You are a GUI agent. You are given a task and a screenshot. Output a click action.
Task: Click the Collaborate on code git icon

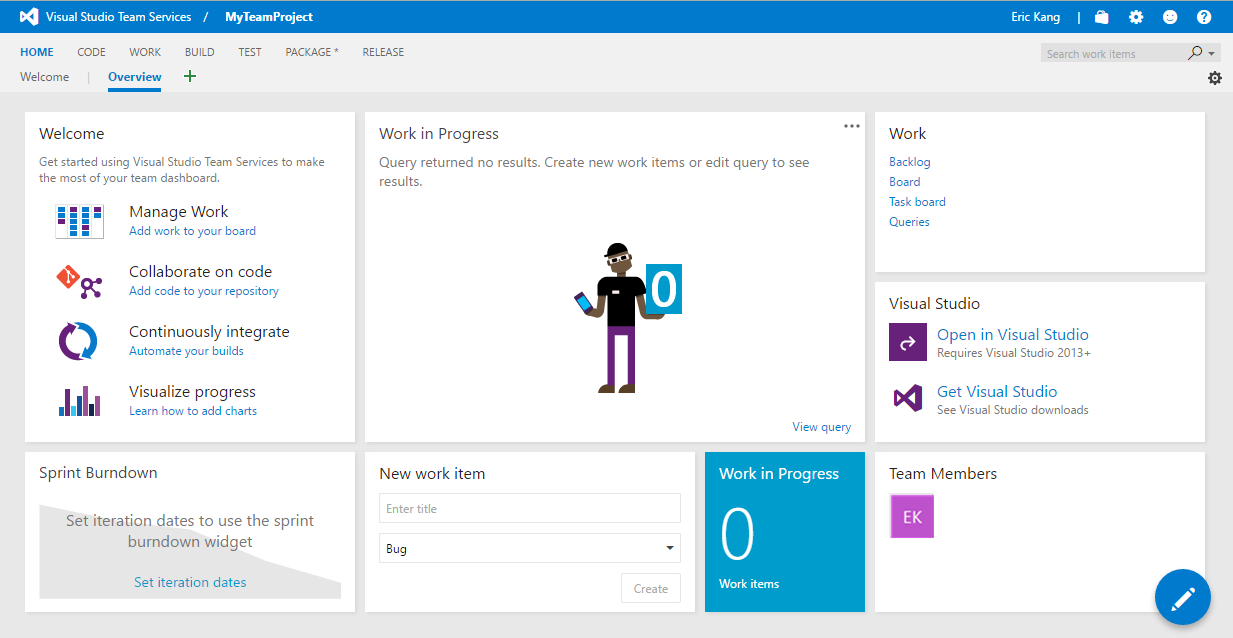[79, 282]
